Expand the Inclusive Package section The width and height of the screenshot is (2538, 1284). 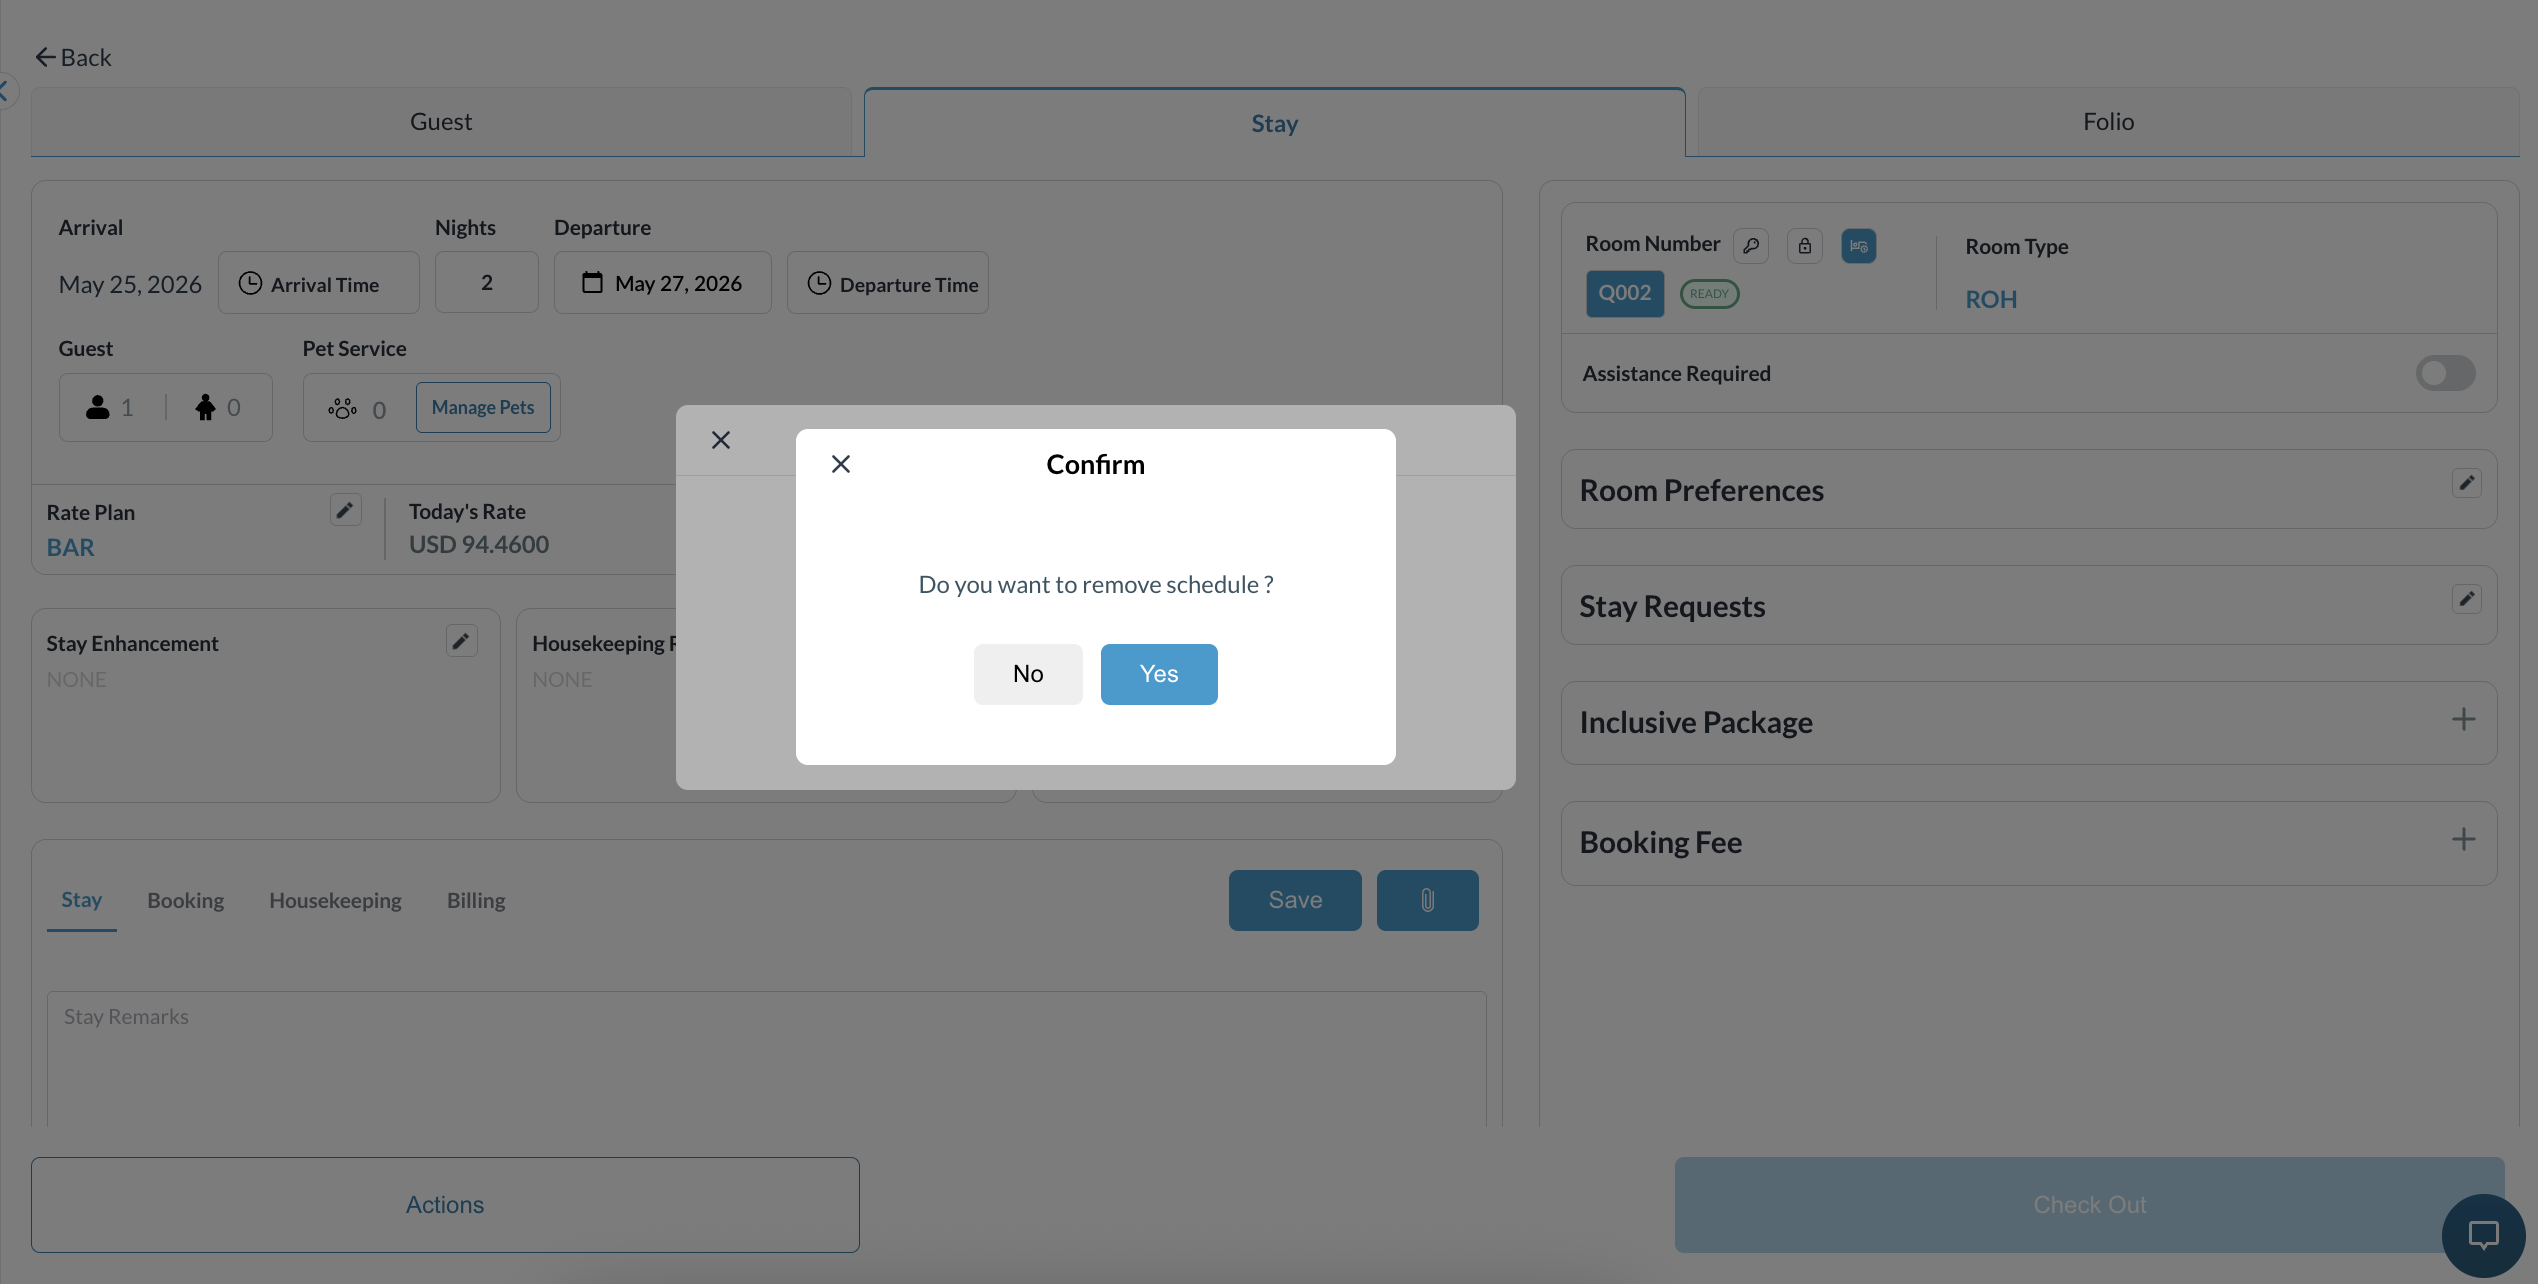(2464, 720)
